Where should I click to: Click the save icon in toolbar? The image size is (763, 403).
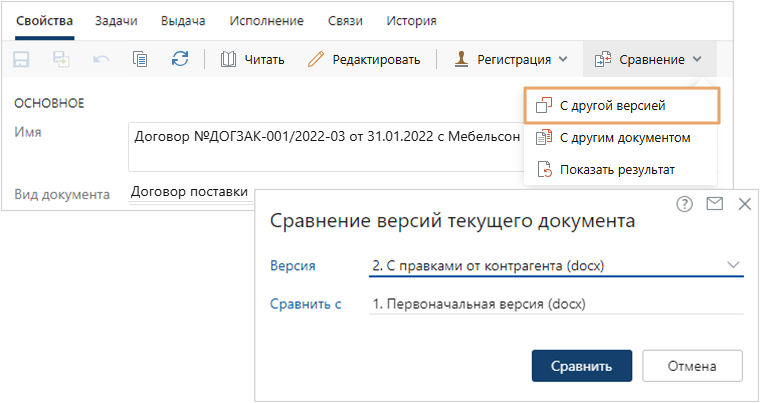click(x=22, y=59)
